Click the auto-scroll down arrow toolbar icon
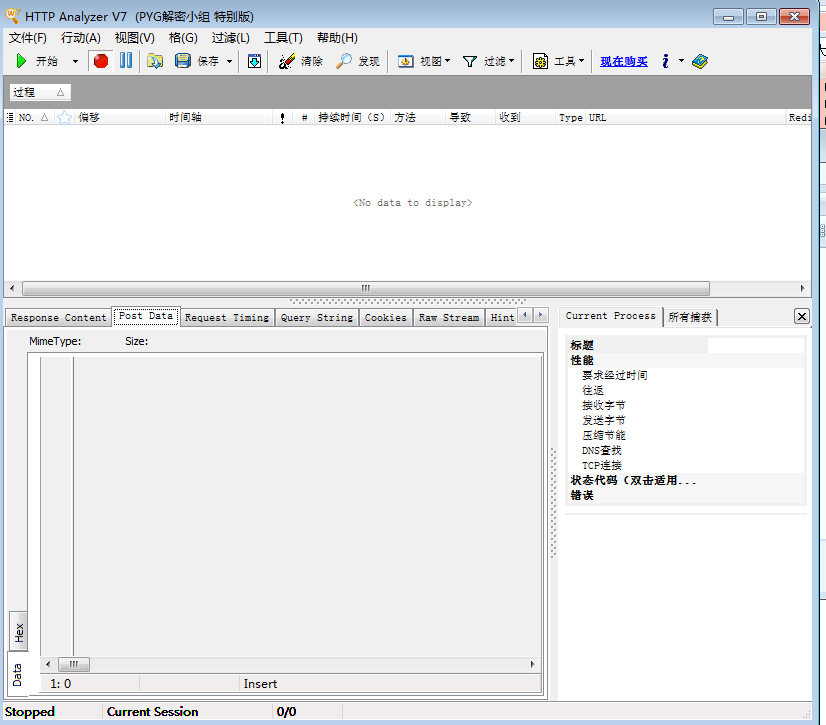 [x=254, y=61]
